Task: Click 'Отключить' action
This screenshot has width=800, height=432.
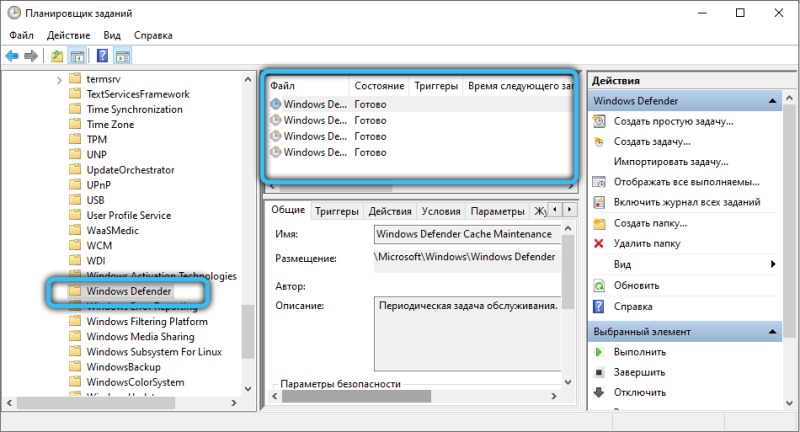Action: 640,392
